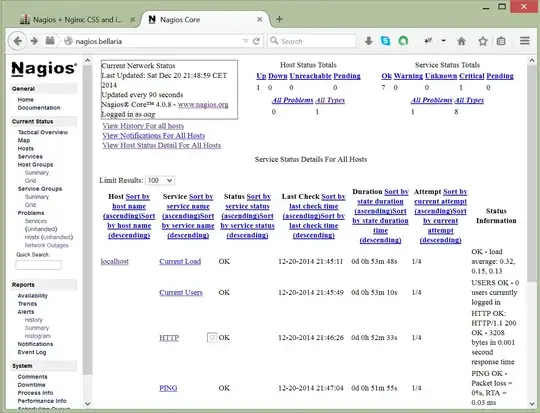Click the host Down status link
The height and width of the screenshot is (413, 540).
(x=278, y=76)
